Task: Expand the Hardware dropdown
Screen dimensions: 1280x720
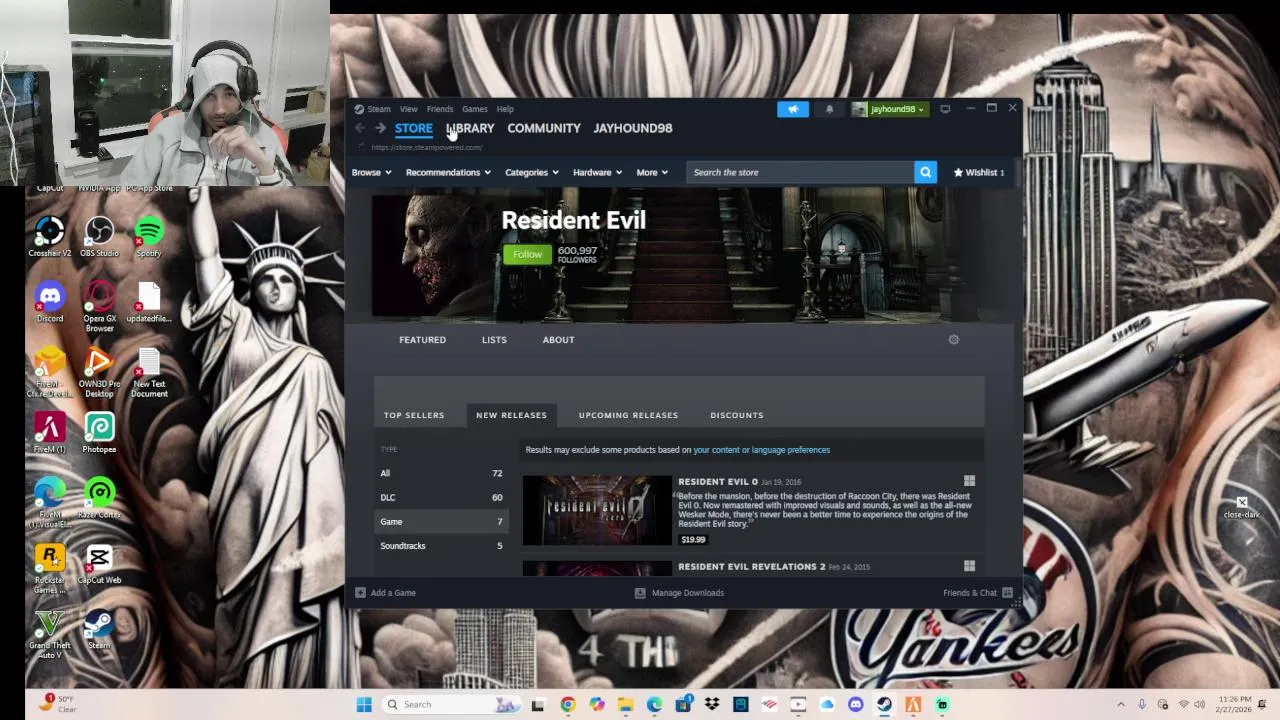Action: pos(598,172)
